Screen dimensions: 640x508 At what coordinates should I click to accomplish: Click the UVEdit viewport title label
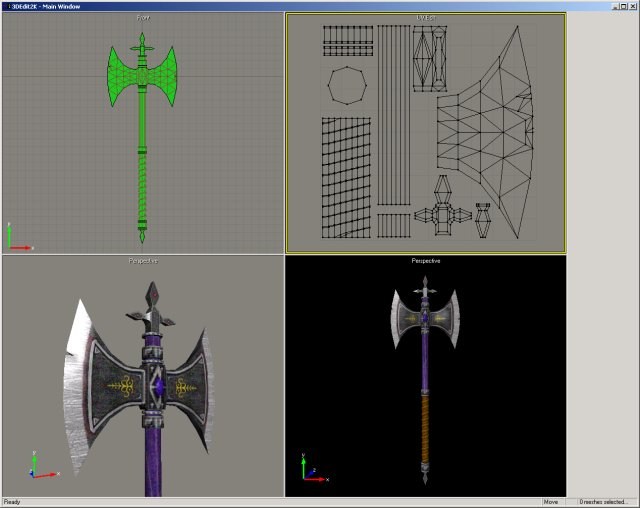[x=426, y=18]
